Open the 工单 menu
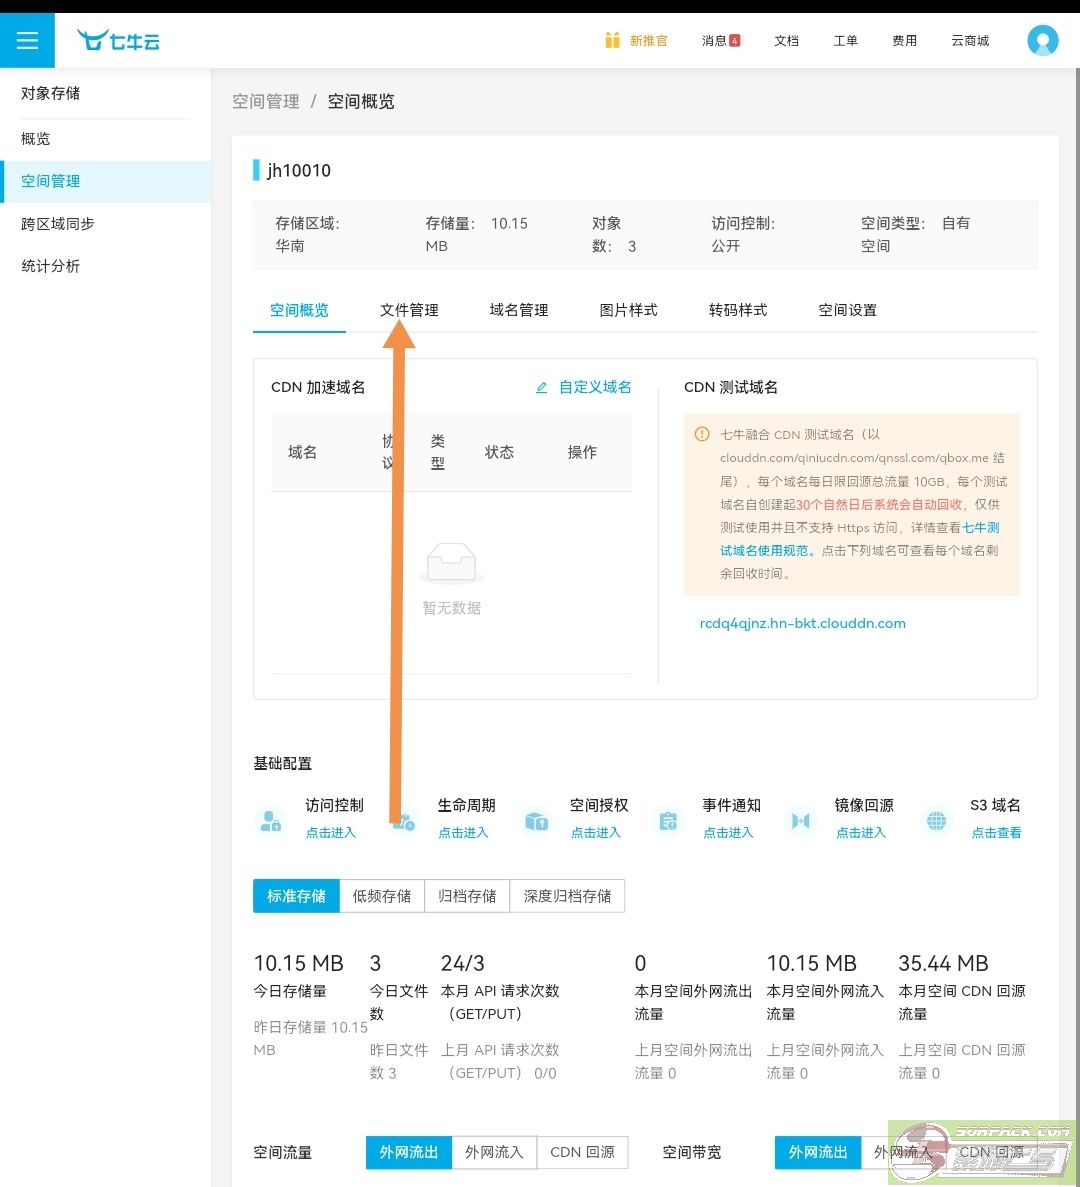This screenshot has width=1080, height=1187. pos(845,41)
